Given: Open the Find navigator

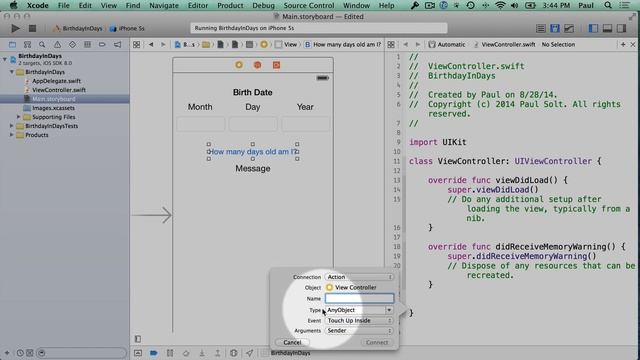Looking at the screenshot, I should (x=42, y=44).
